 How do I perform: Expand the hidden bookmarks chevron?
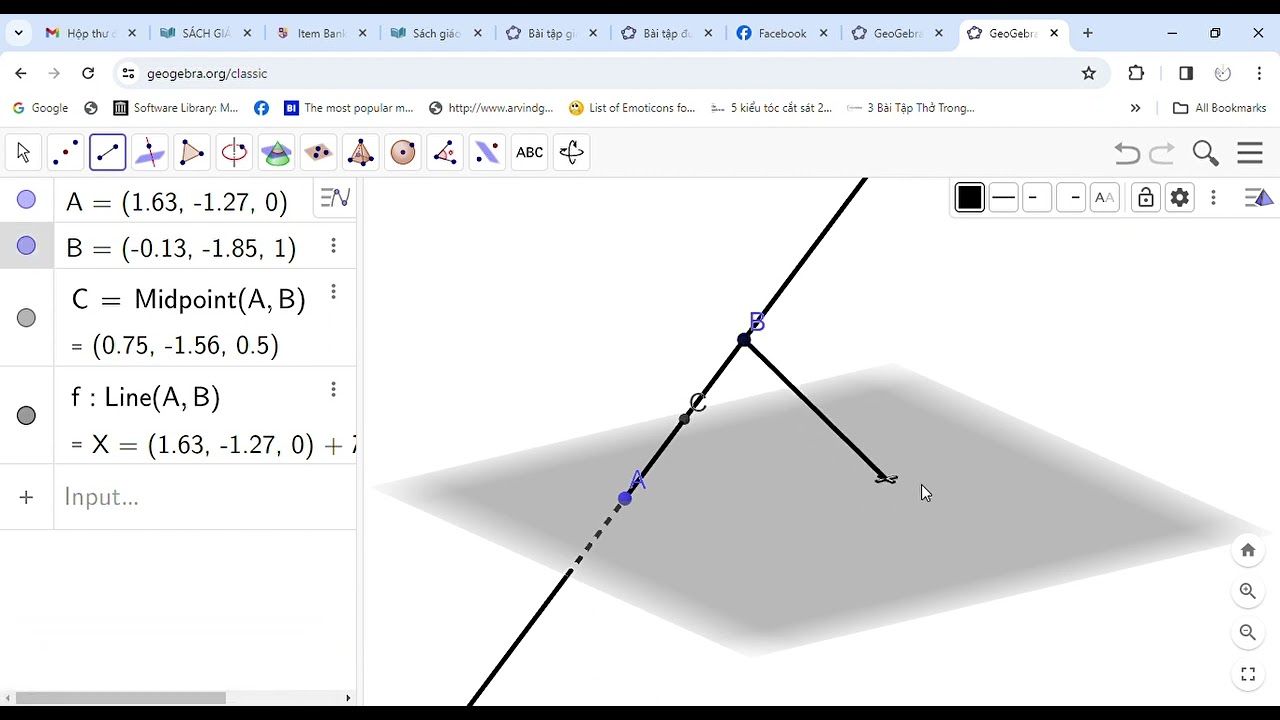coord(1135,108)
